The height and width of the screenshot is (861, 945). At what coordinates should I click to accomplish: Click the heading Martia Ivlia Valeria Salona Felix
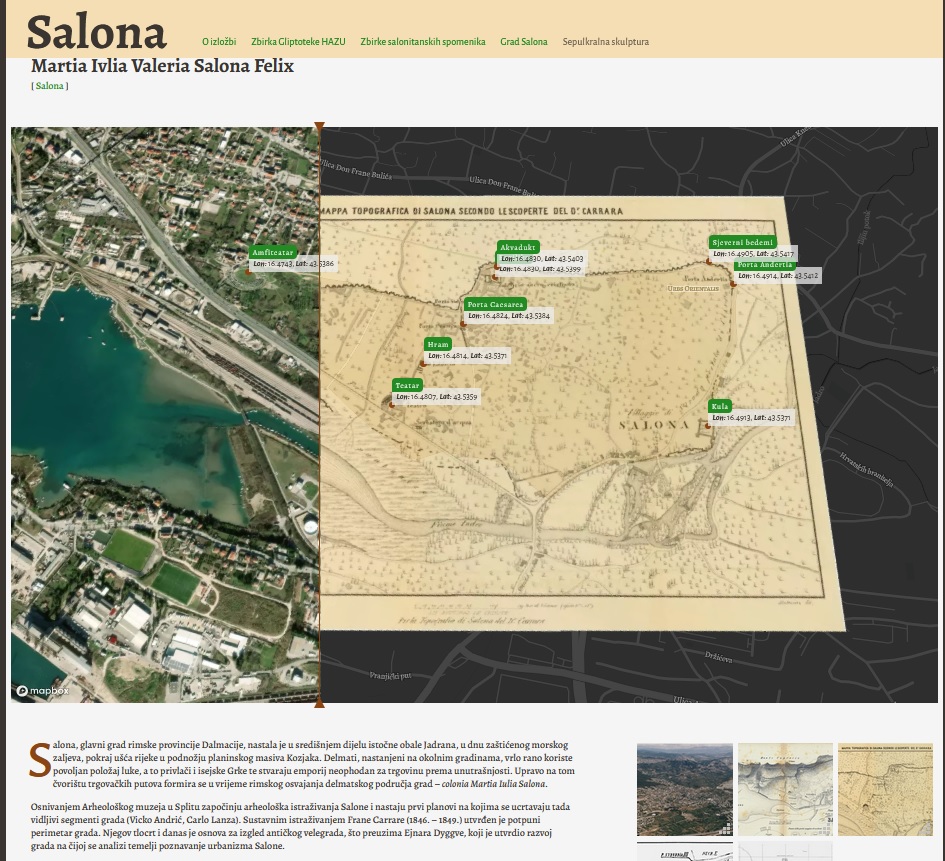162,66
